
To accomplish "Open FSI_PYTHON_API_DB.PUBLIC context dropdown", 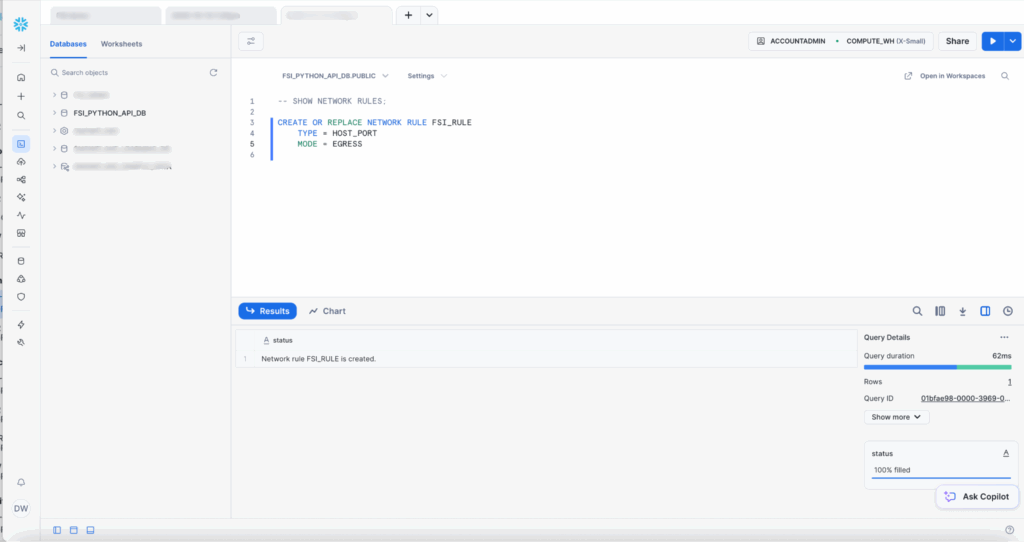I will click(335, 76).
